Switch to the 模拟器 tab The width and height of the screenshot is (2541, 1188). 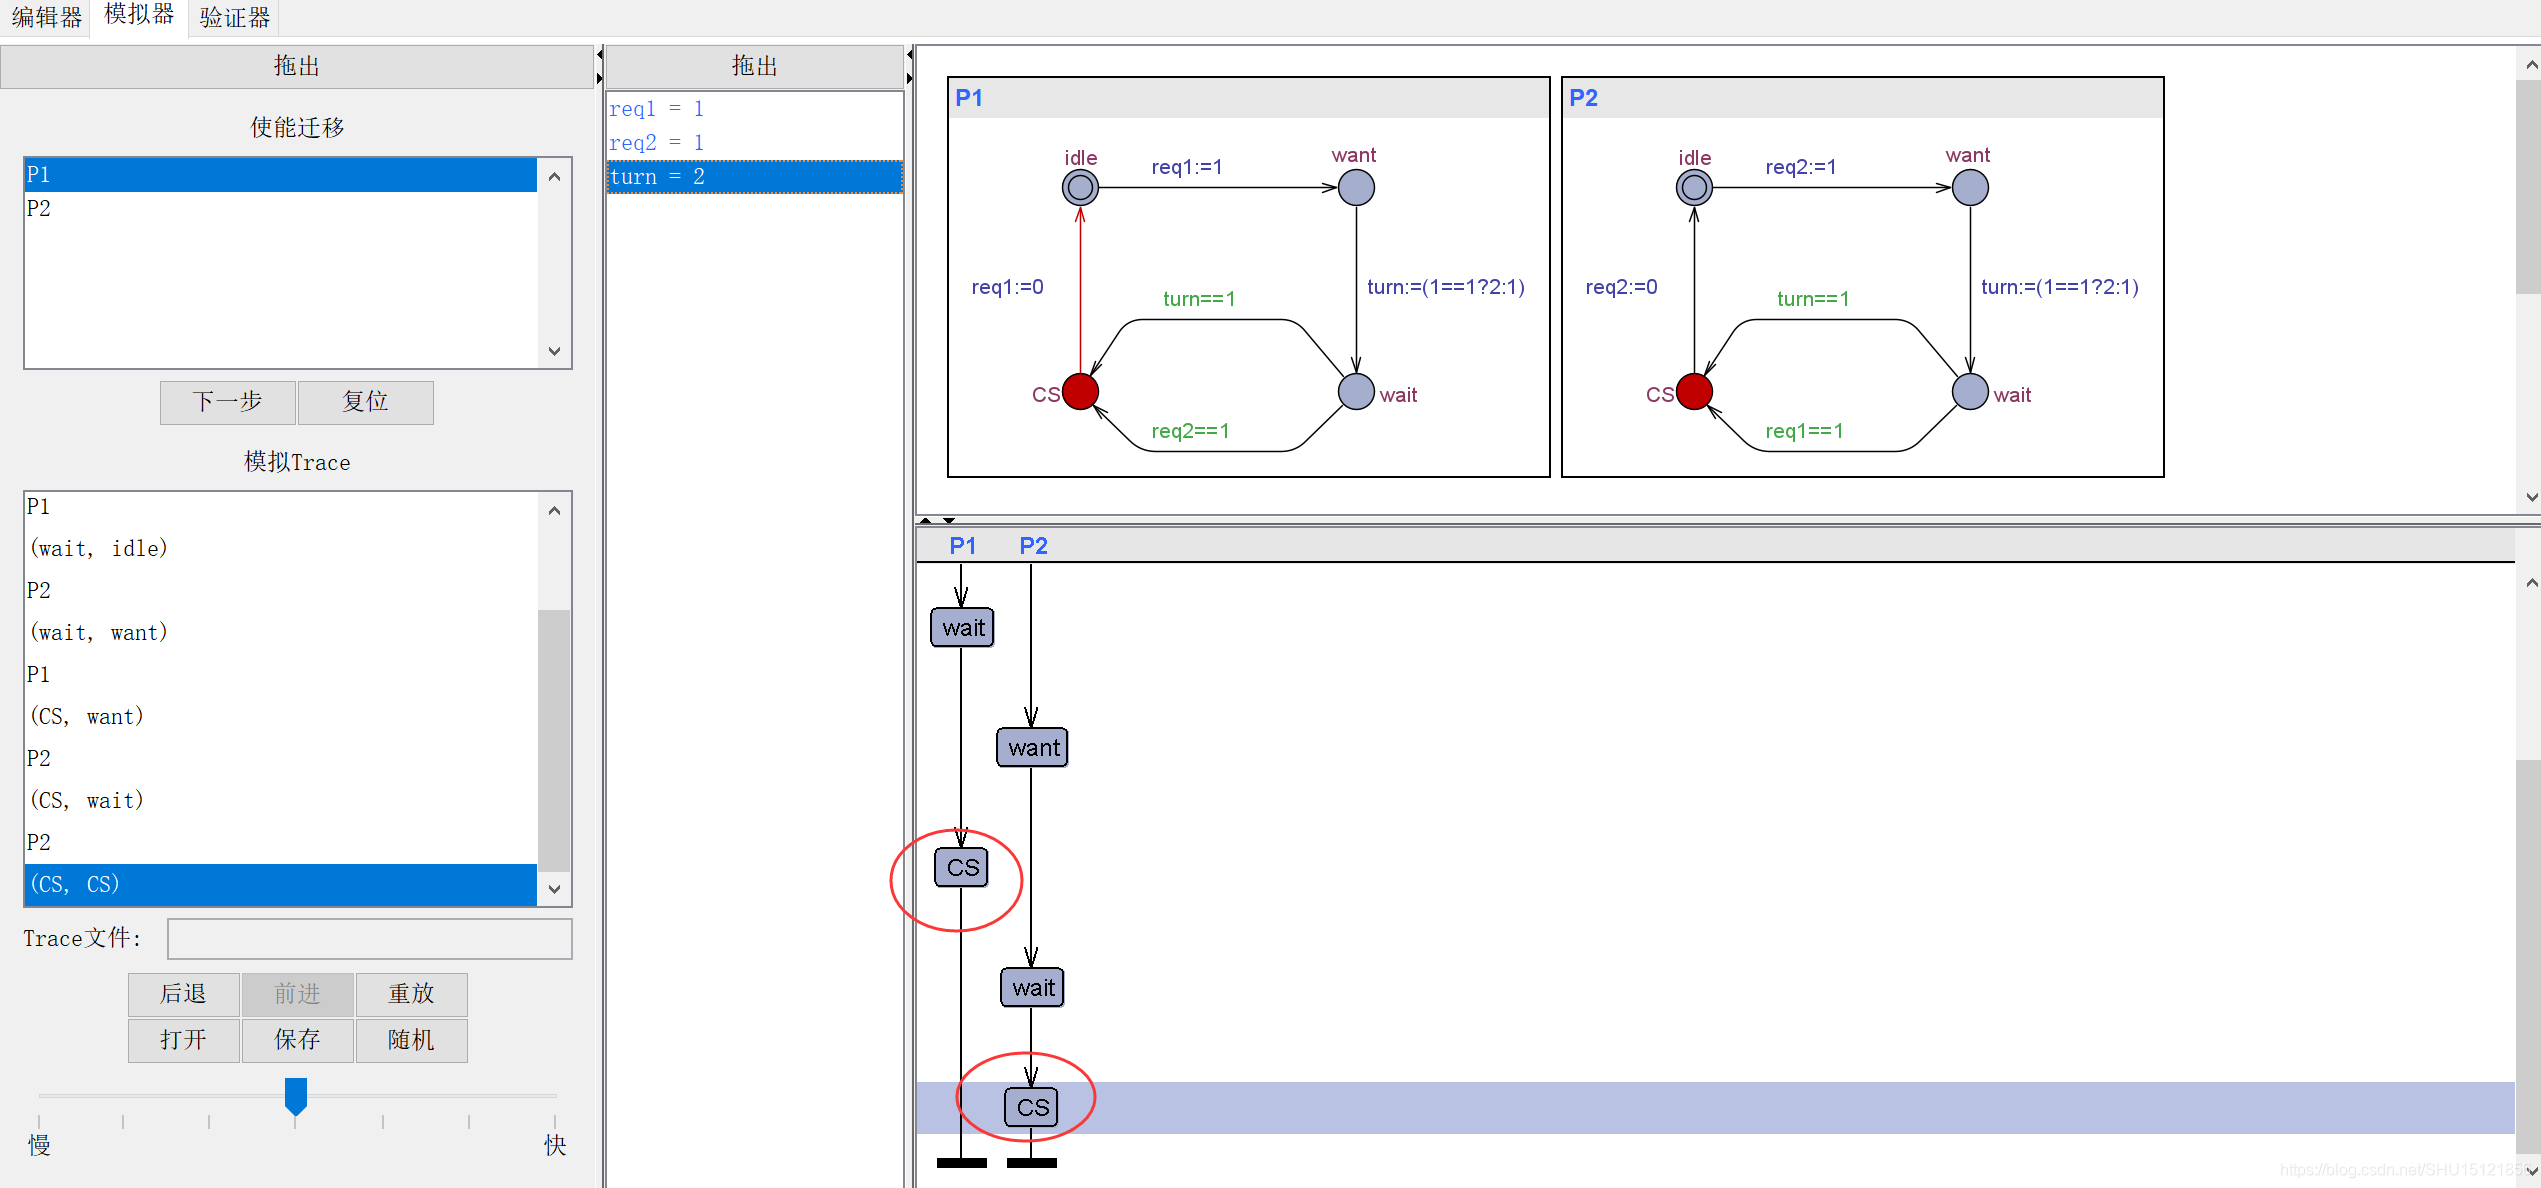pos(139,16)
